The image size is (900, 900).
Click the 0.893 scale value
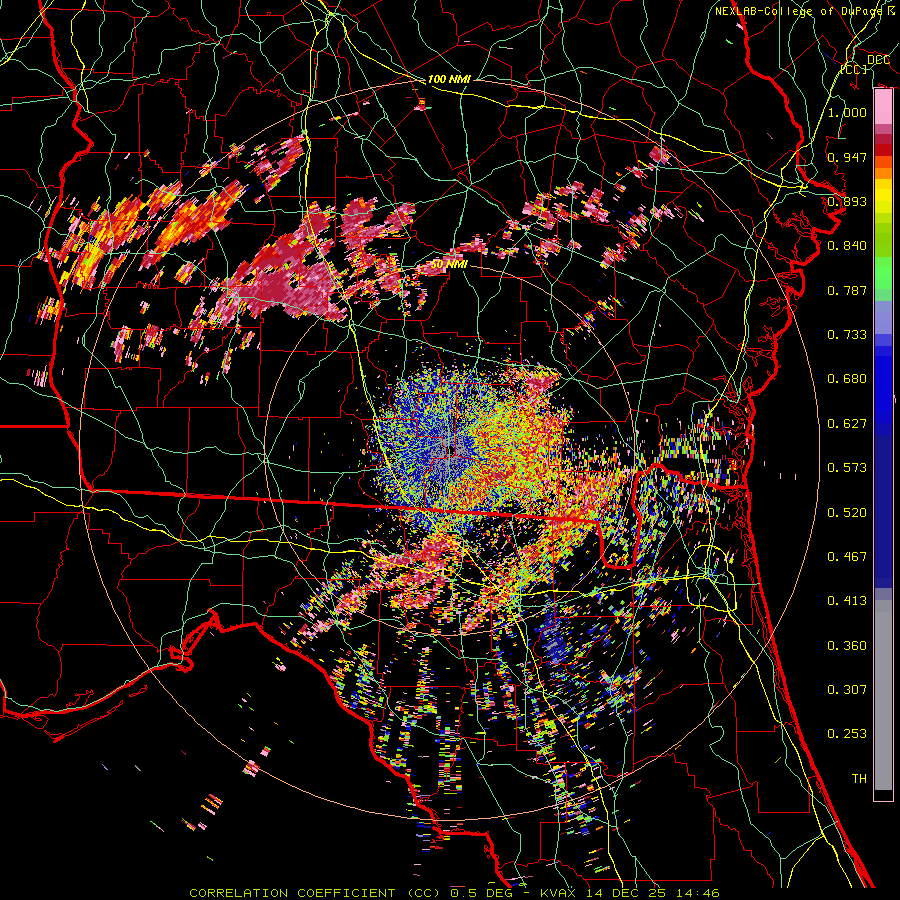(x=847, y=201)
